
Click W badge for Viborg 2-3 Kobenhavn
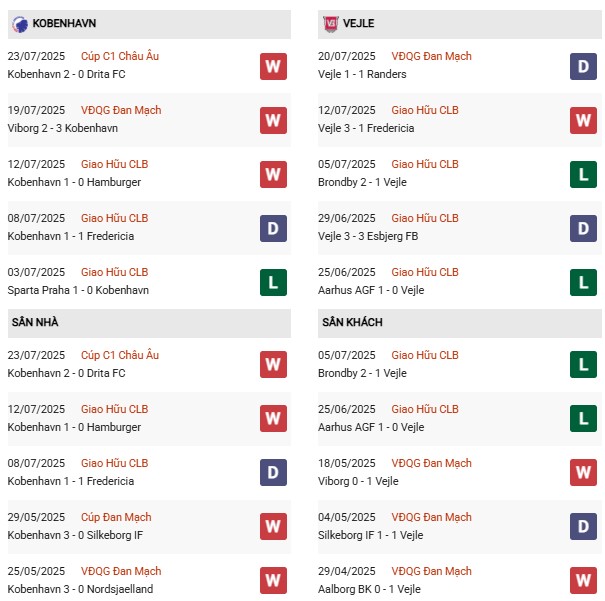tap(273, 120)
